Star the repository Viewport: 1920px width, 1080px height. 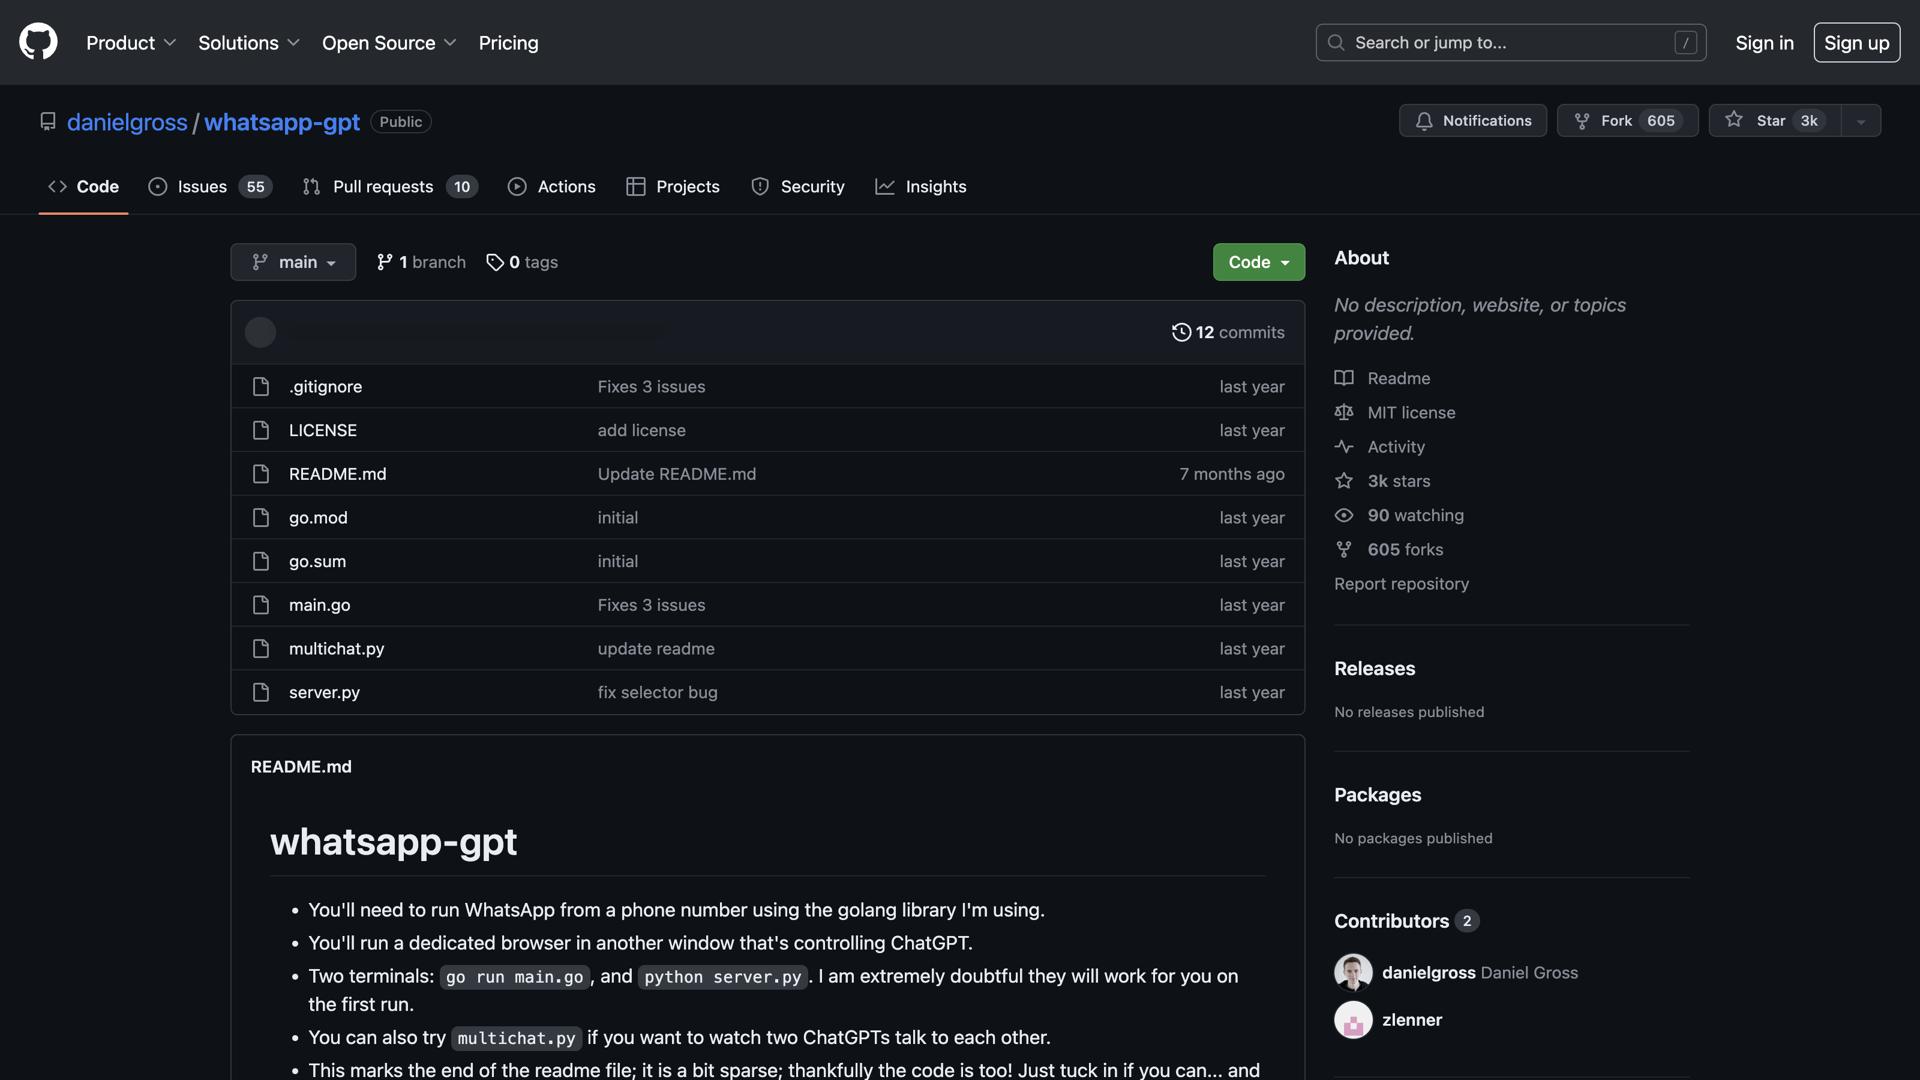(1773, 120)
